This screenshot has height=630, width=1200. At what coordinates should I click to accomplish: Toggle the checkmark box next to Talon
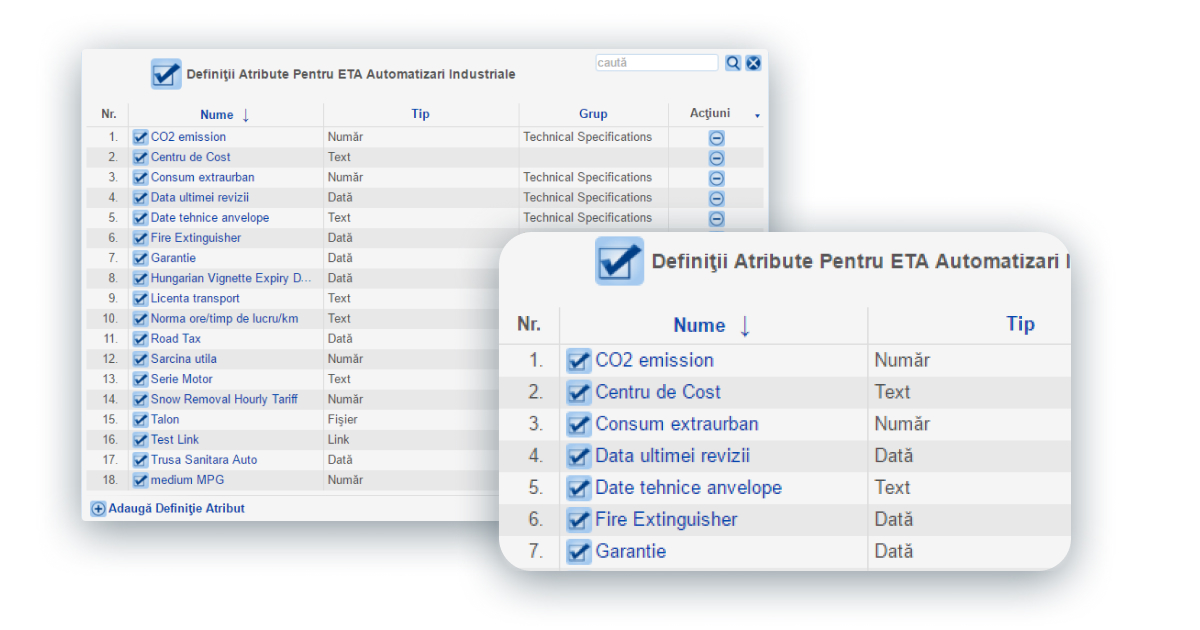(x=140, y=420)
